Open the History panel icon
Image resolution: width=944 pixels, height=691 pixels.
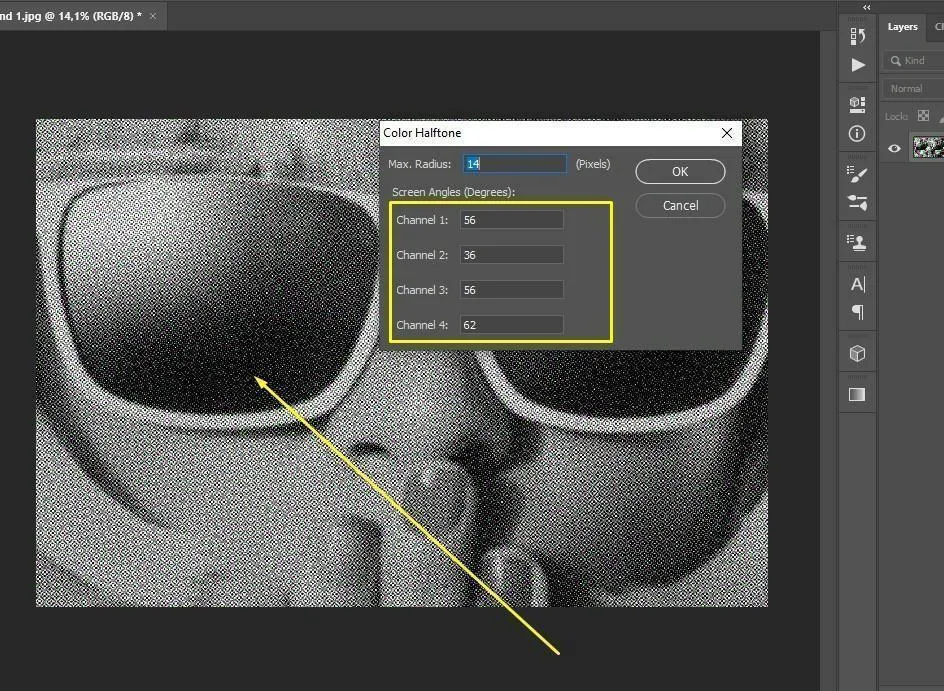click(857, 36)
